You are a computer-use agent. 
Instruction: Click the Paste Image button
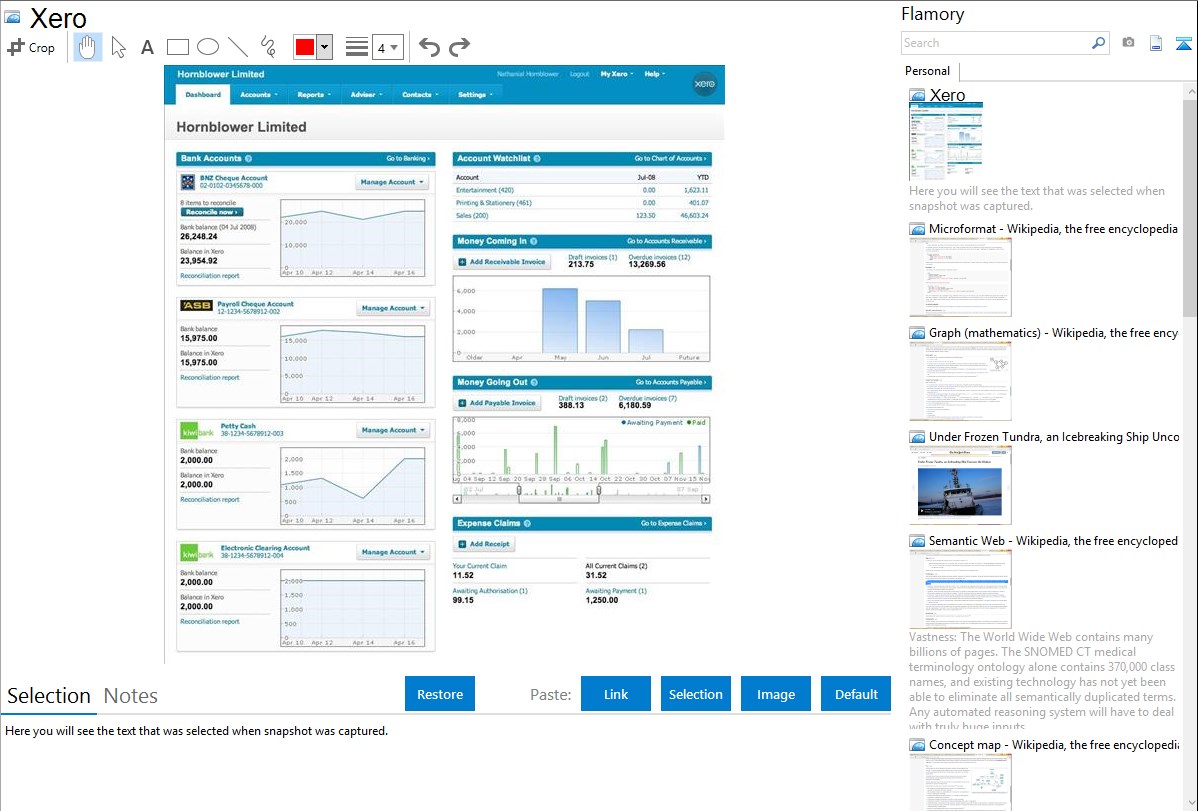775,694
